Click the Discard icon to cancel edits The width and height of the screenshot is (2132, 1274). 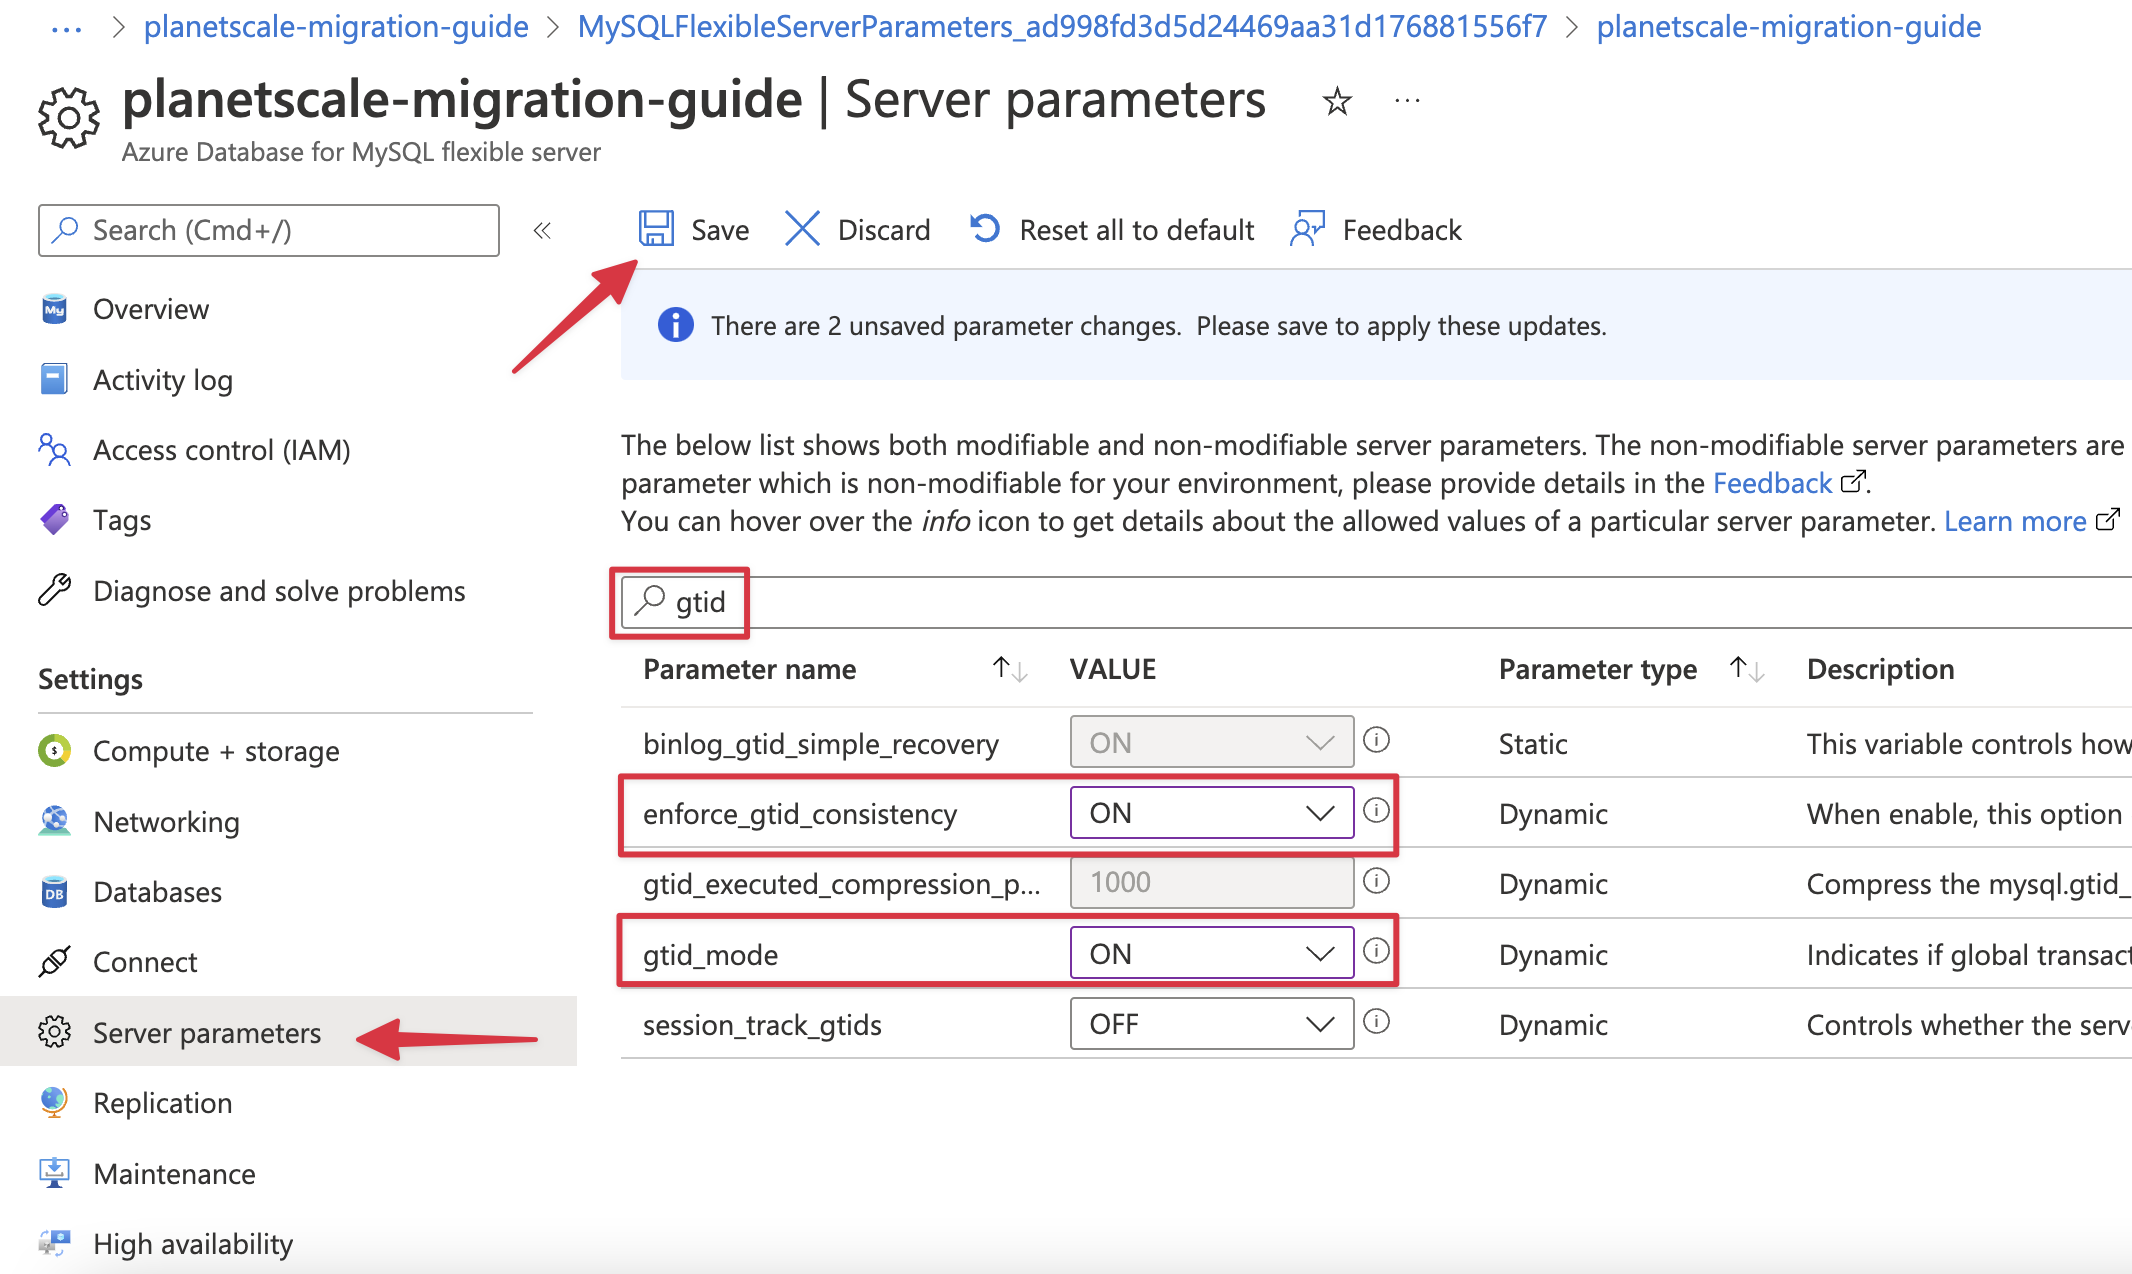click(802, 229)
